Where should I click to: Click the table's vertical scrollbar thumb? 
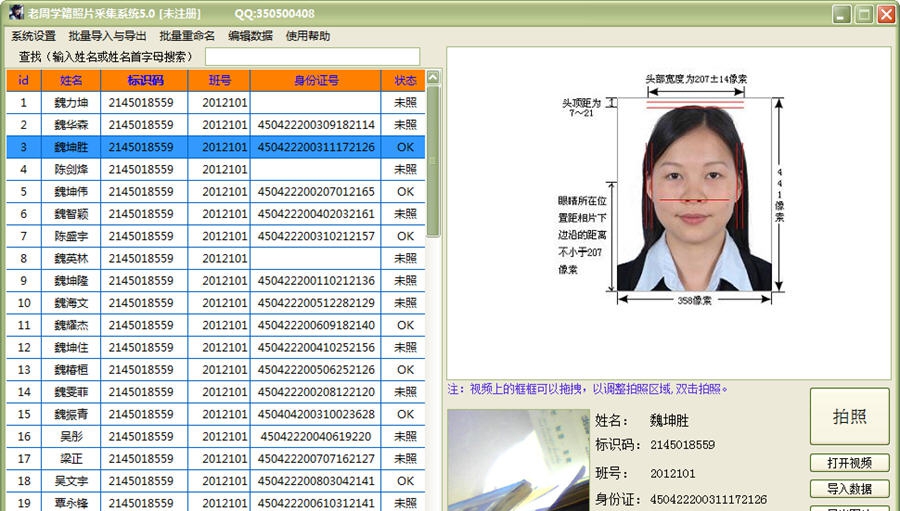(433, 161)
